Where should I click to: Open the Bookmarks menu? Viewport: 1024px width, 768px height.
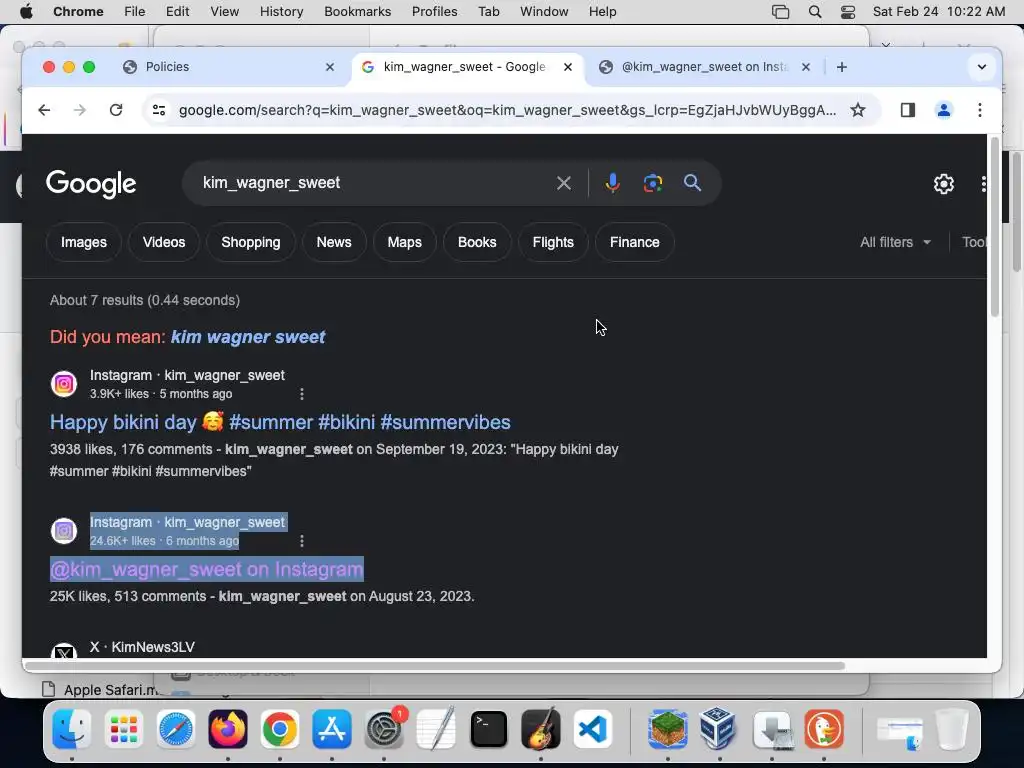point(357,12)
